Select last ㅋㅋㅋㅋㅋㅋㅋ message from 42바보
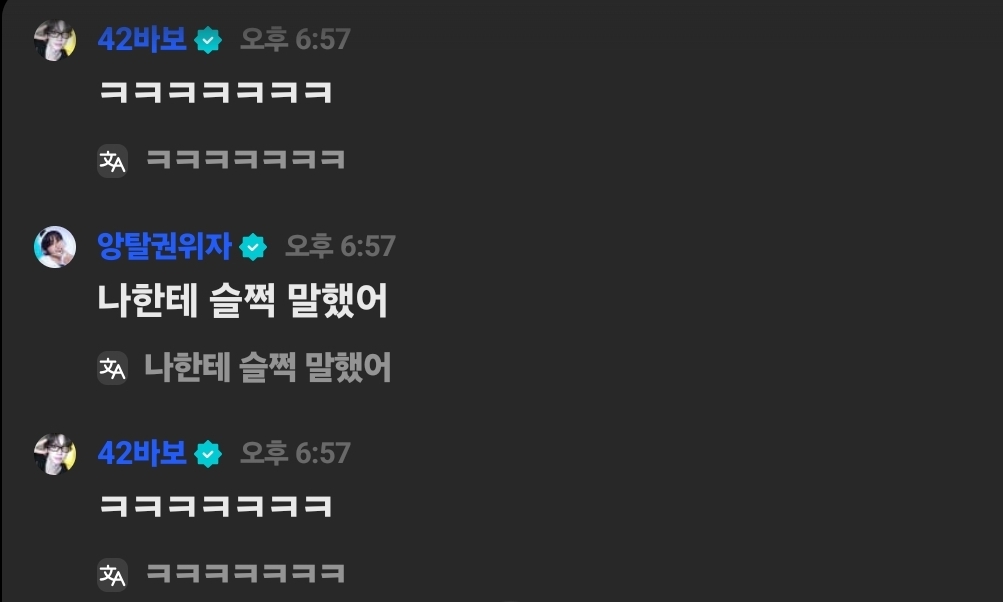The width and height of the screenshot is (1003, 602). [x=216, y=507]
